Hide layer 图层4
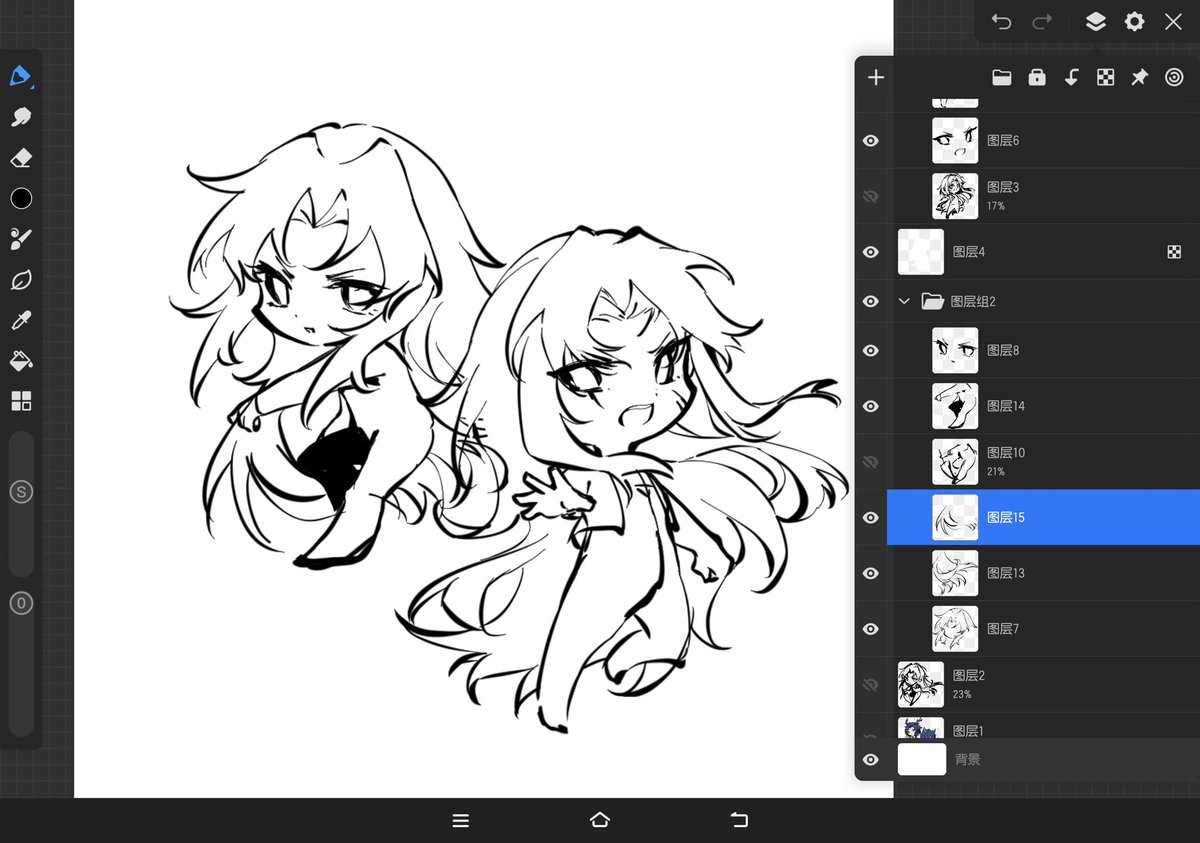 click(x=871, y=252)
